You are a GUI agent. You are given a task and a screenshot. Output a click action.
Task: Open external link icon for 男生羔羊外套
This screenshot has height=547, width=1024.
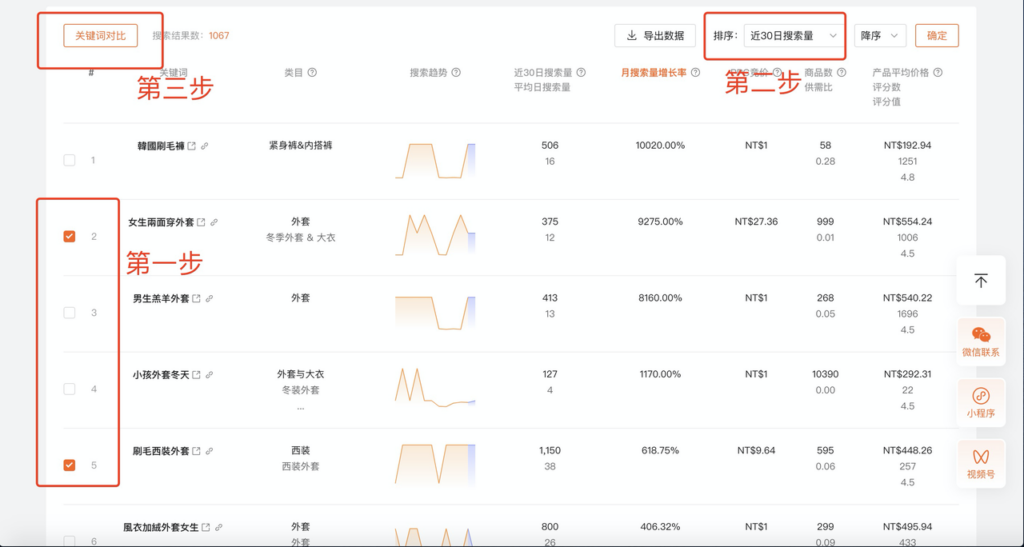pos(196,299)
